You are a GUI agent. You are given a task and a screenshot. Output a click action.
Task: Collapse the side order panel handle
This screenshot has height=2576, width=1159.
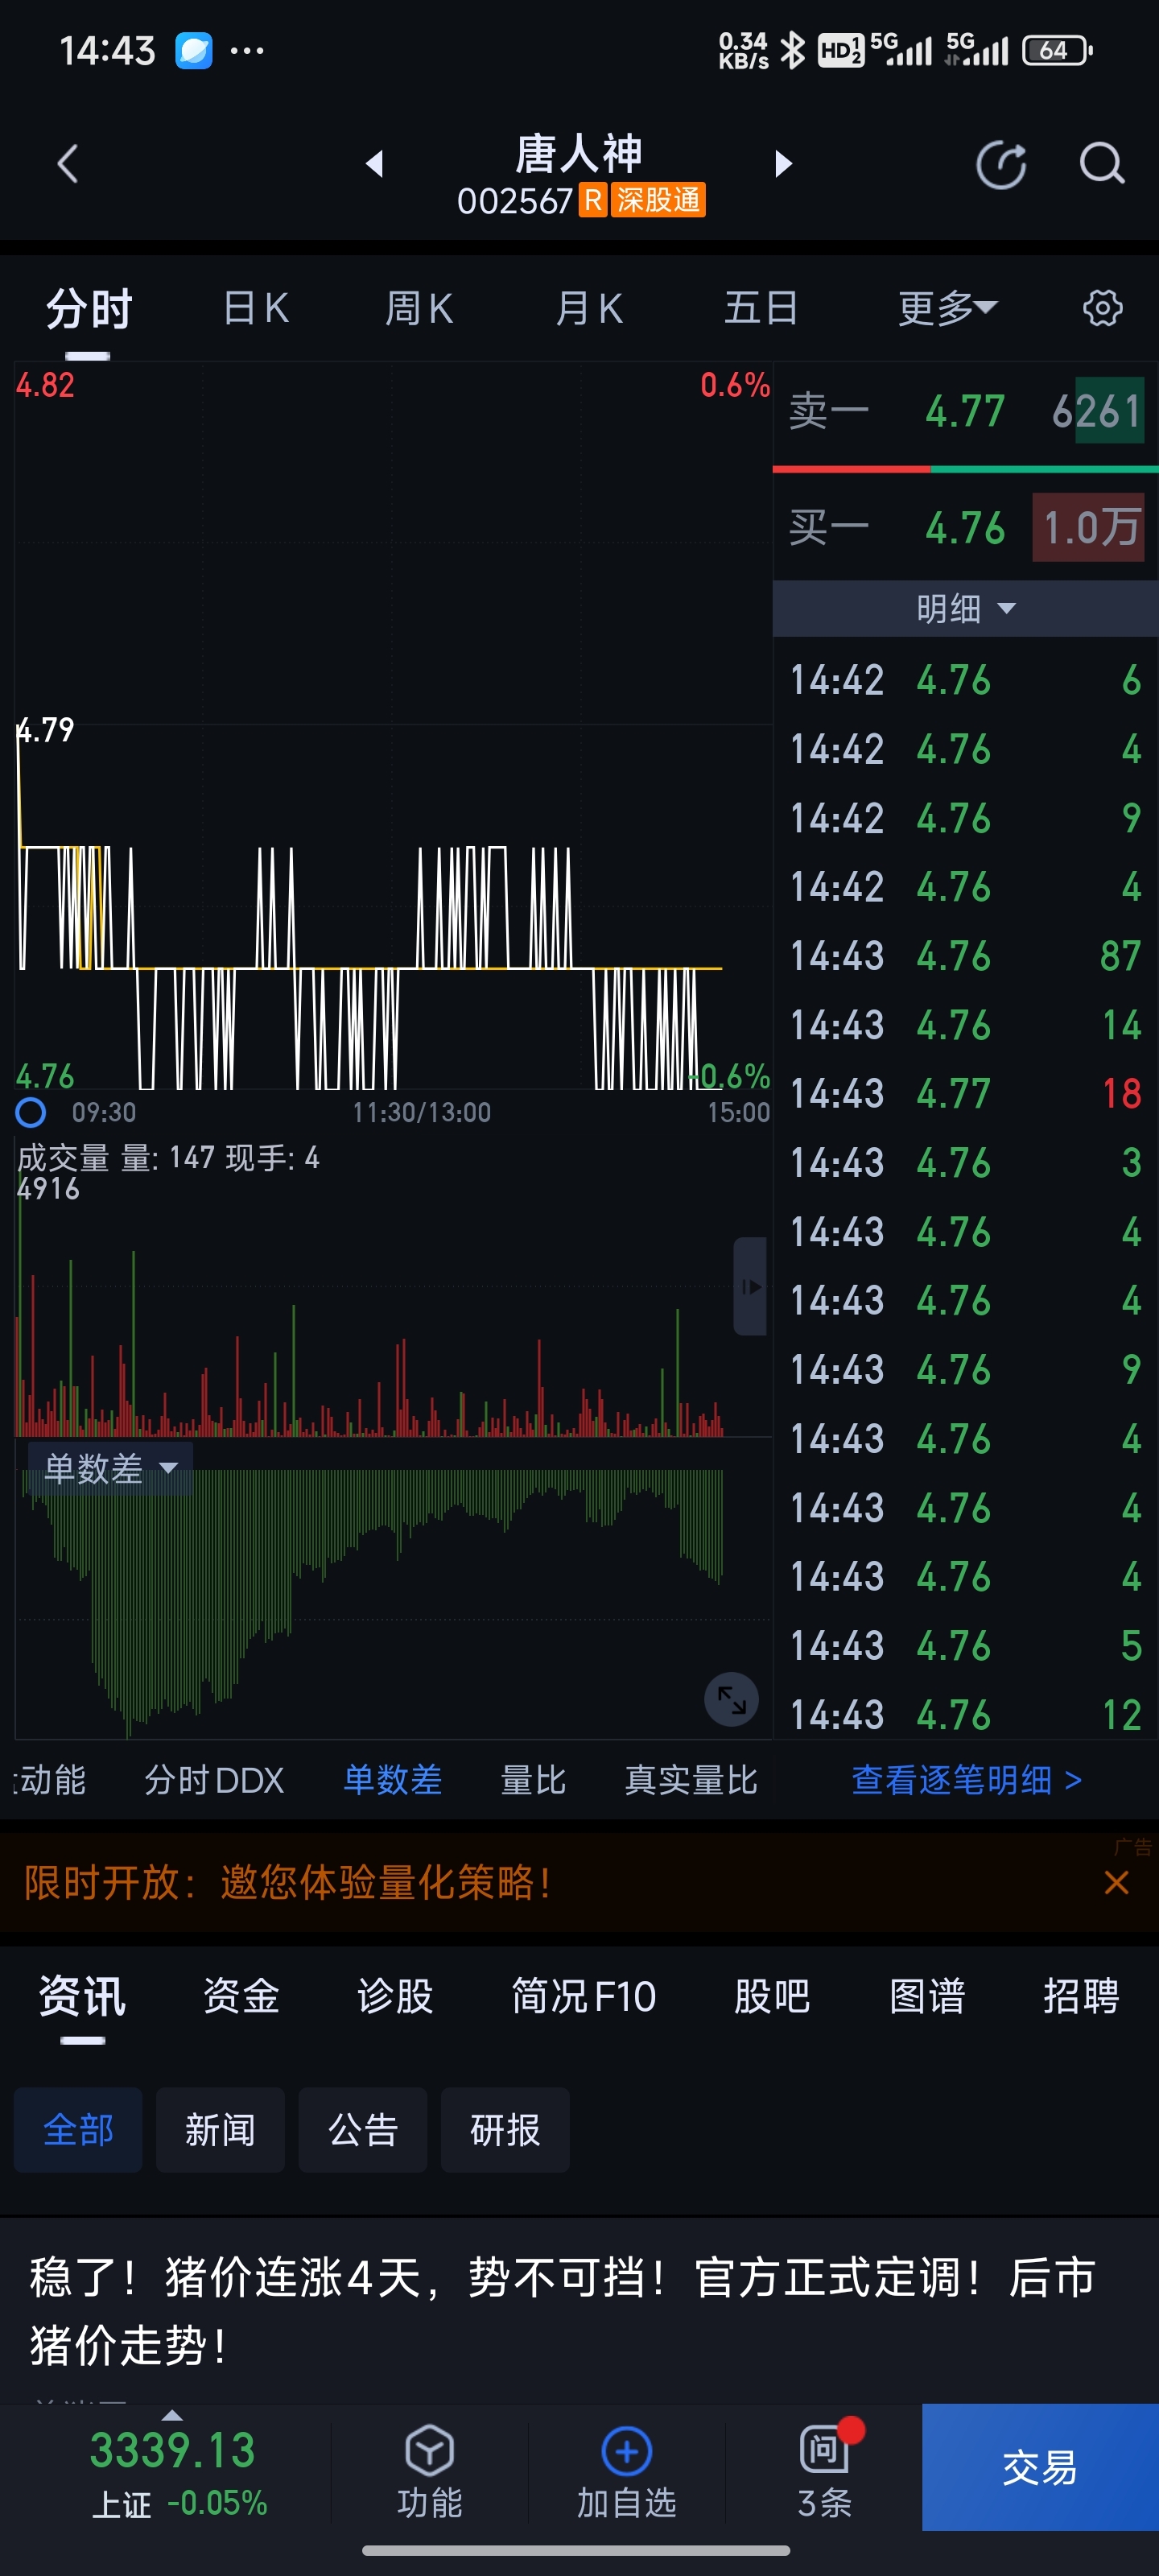point(750,1286)
